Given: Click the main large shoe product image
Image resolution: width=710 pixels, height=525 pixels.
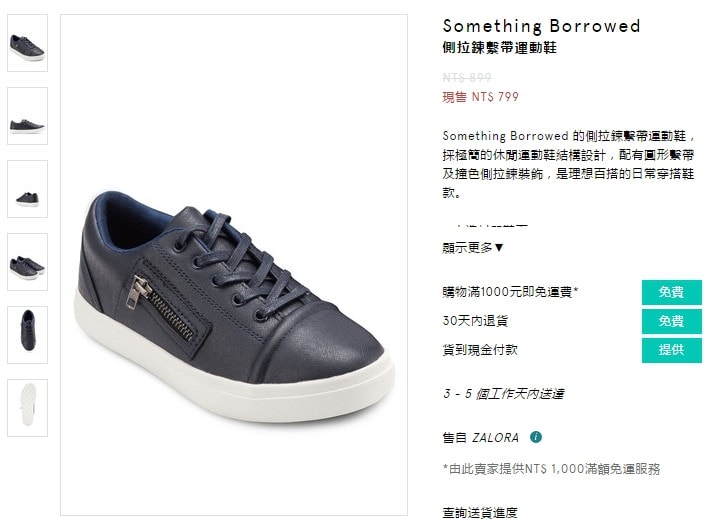Looking at the screenshot, I should click(x=234, y=265).
